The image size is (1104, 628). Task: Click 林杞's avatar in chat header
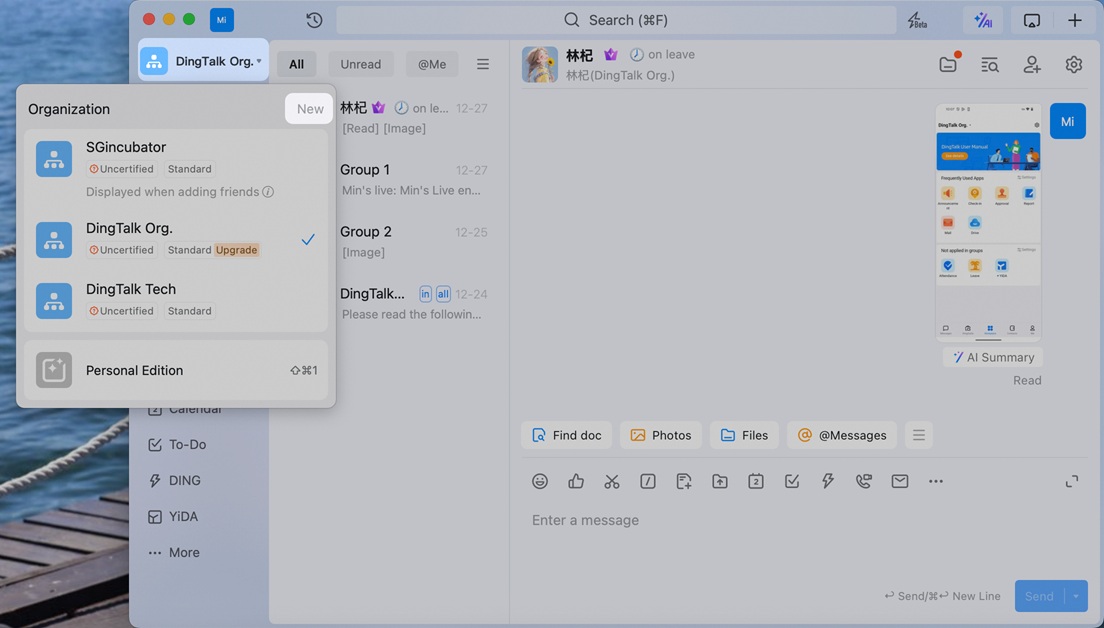click(540, 64)
